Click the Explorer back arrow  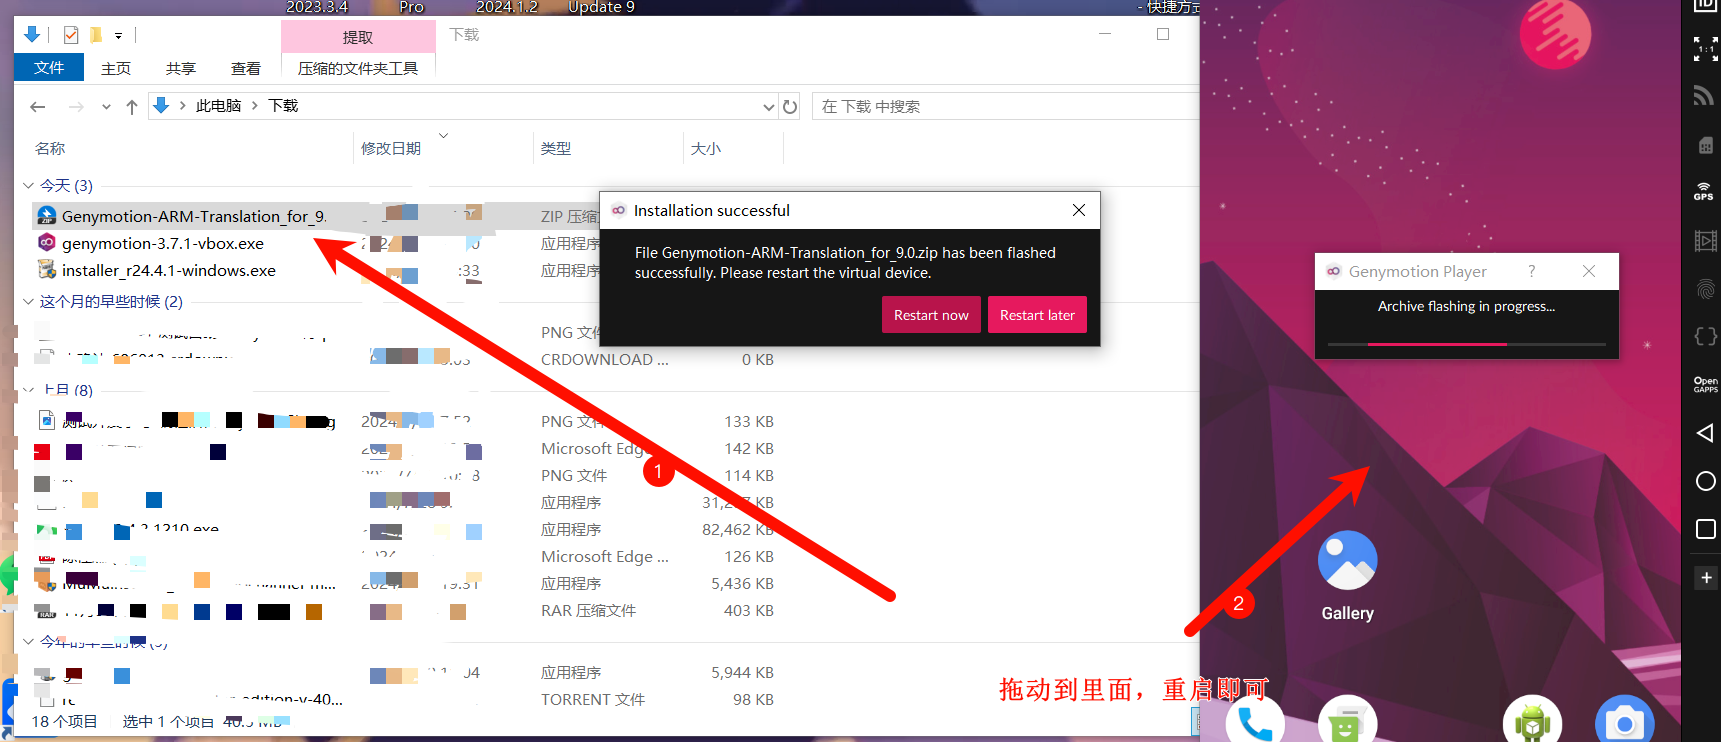pyautogui.click(x=38, y=106)
